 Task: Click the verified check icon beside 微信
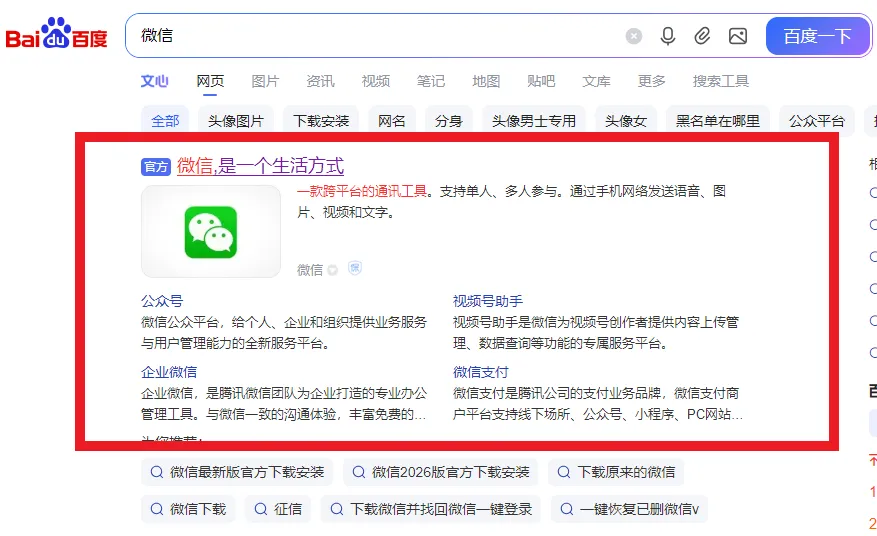click(x=333, y=270)
